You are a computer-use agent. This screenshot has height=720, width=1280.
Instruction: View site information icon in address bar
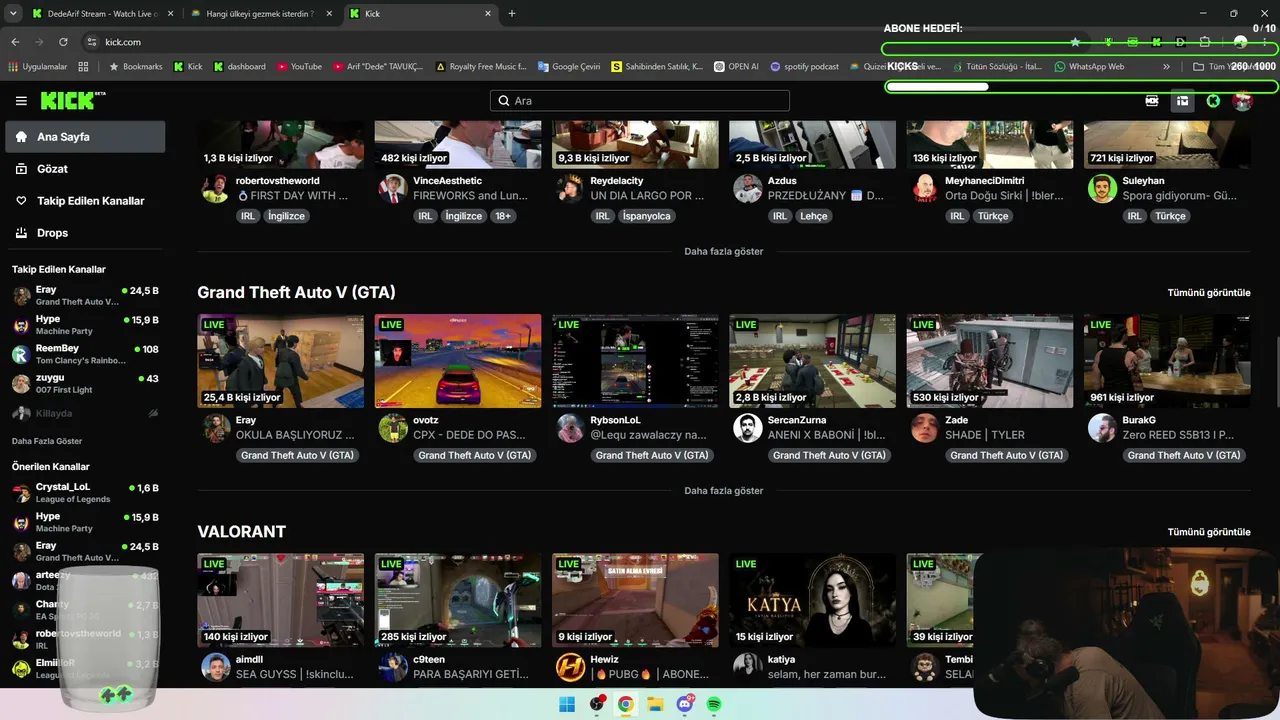click(92, 42)
